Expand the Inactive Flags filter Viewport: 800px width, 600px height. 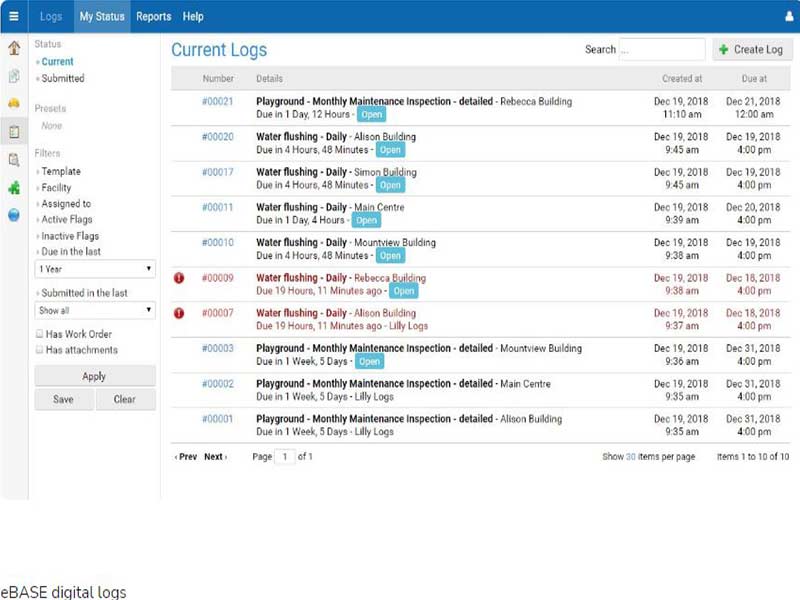point(70,236)
